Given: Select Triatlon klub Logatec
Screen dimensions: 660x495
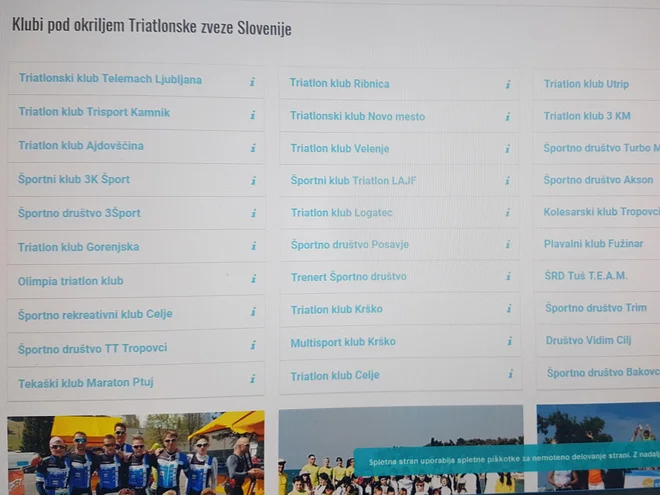Looking at the screenshot, I should (x=342, y=213).
